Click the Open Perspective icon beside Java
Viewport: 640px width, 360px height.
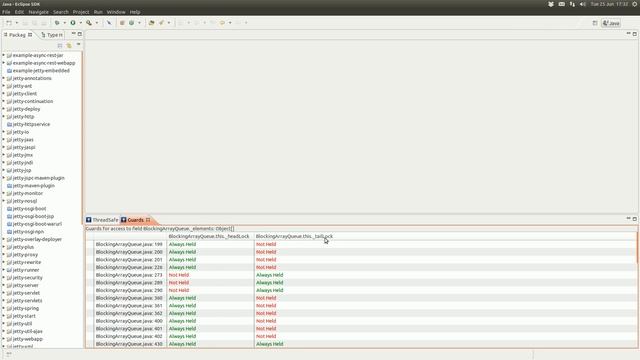click(595, 23)
